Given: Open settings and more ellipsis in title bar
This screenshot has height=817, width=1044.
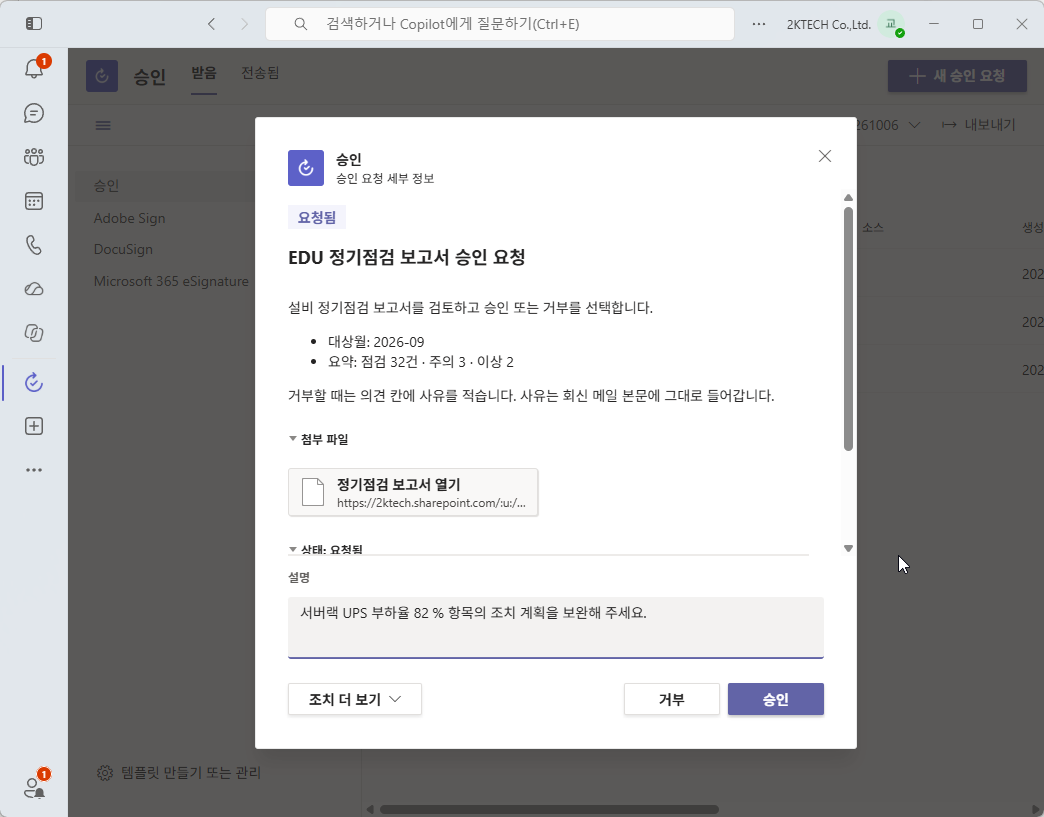Looking at the screenshot, I should pos(758,24).
